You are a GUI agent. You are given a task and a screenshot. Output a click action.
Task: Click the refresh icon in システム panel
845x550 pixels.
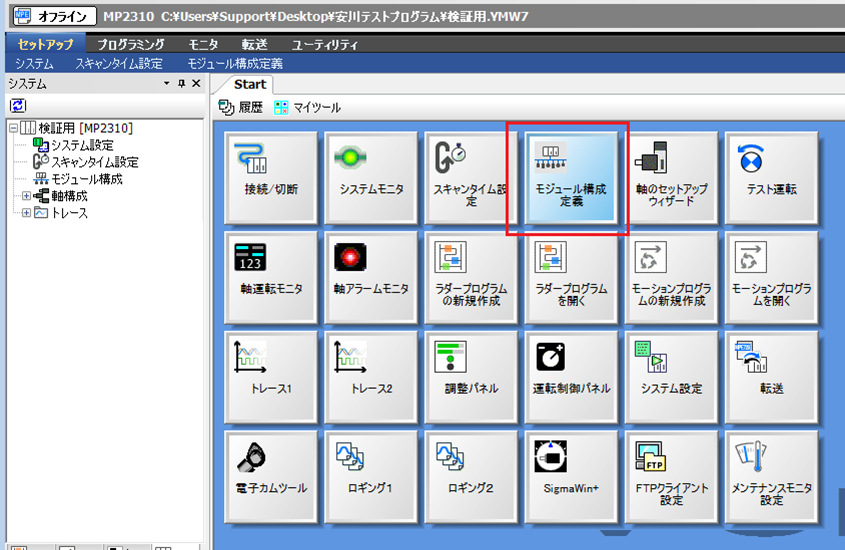pos(18,105)
